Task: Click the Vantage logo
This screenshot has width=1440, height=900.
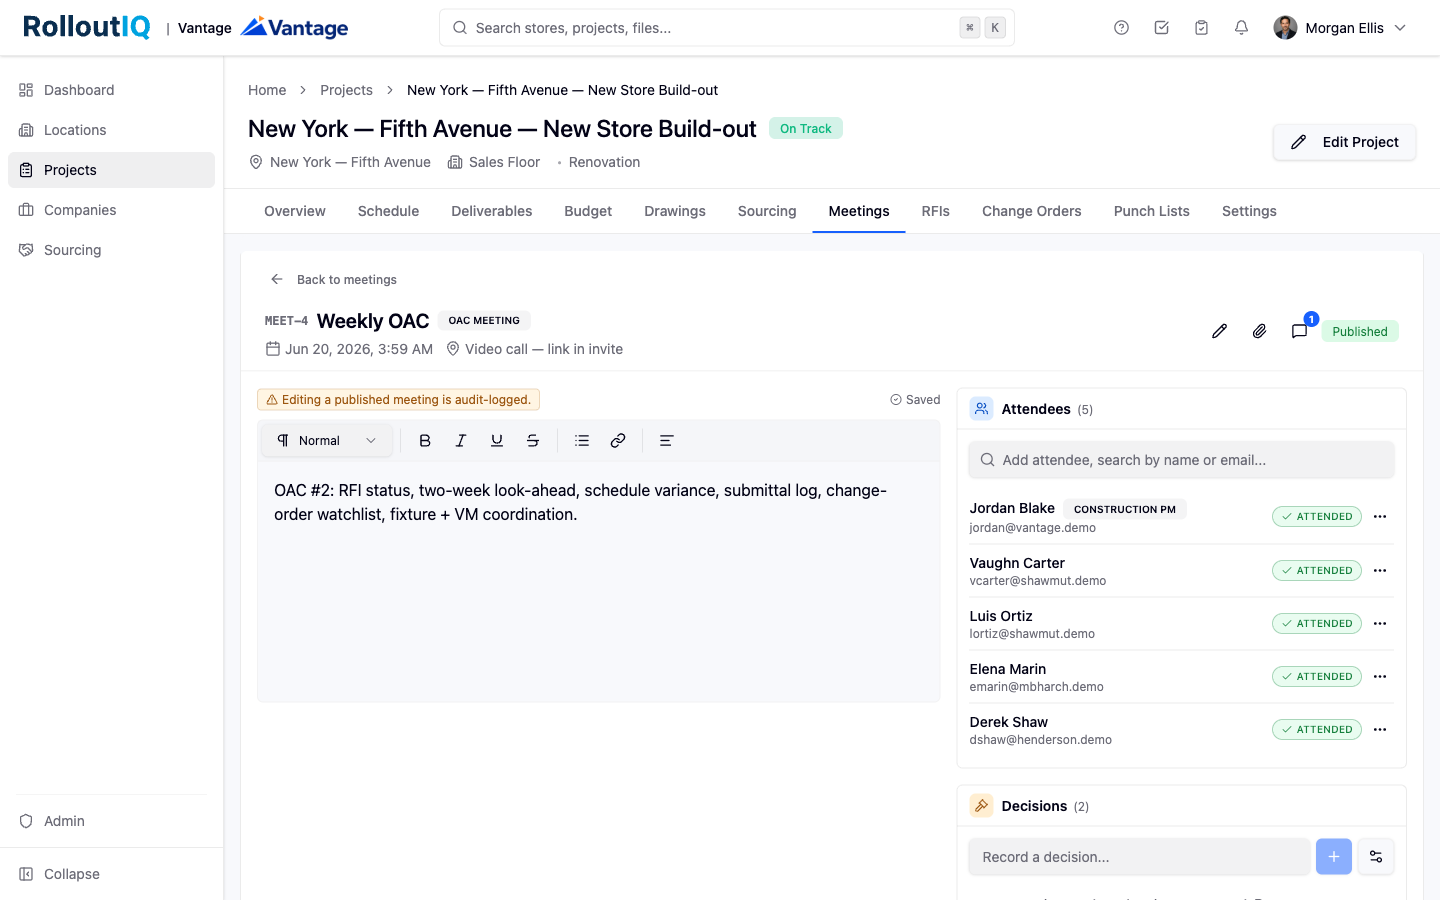Action: point(295,27)
